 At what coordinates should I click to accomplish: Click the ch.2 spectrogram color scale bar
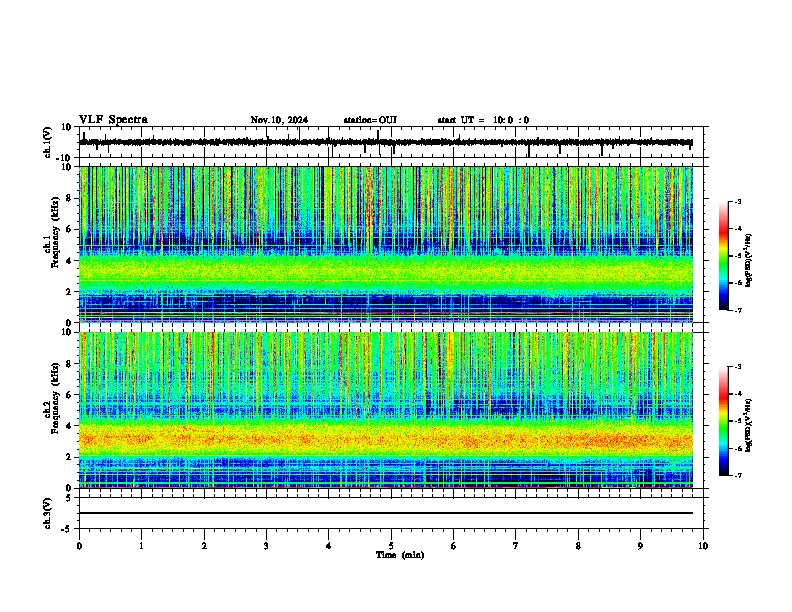click(724, 421)
